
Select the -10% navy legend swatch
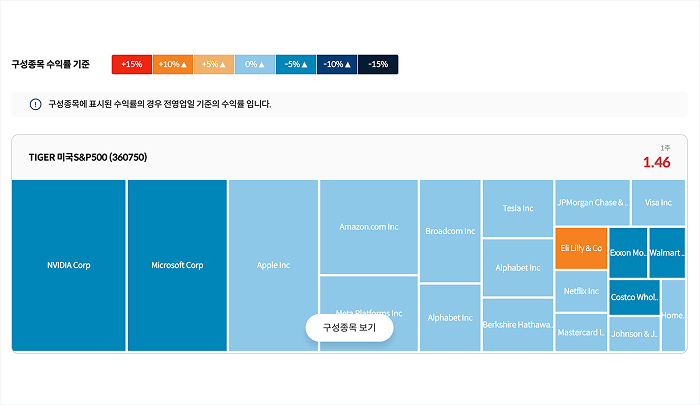(337, 64)
